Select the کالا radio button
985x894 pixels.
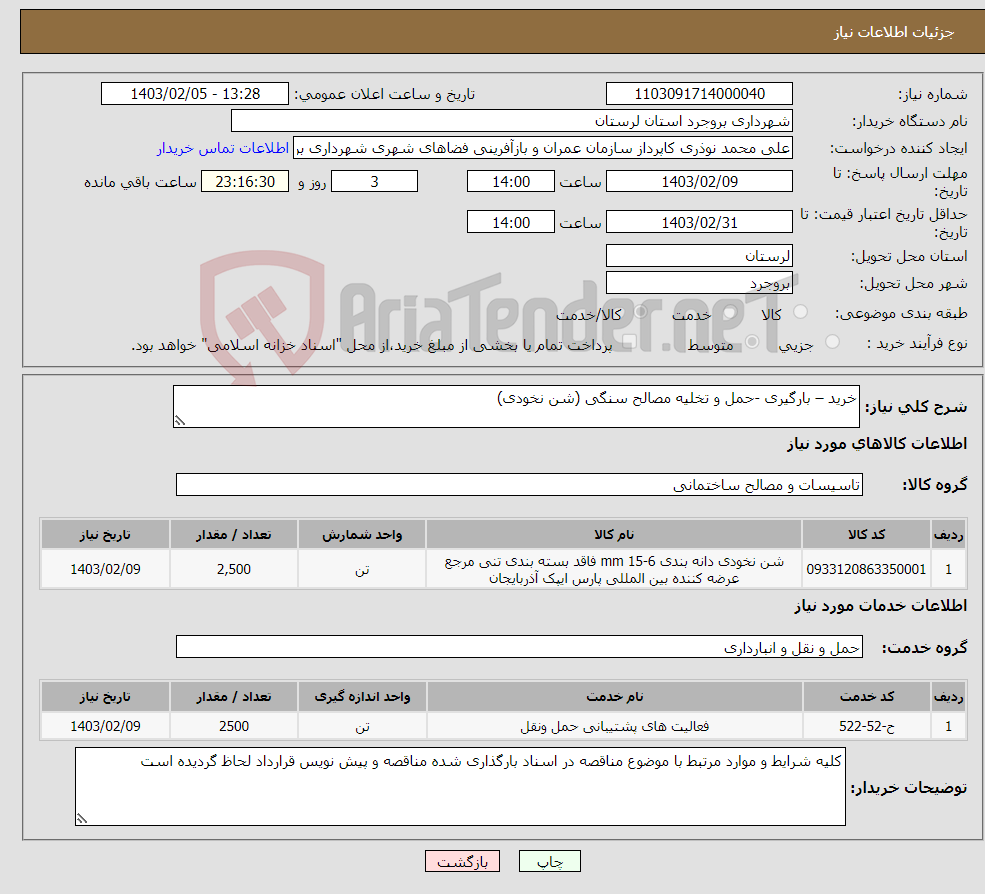point(800,312)
